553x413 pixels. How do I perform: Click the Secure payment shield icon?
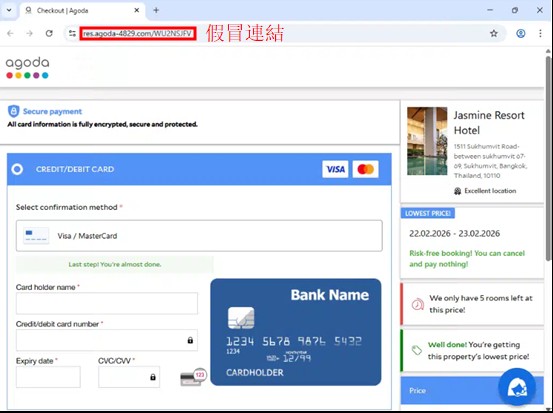(x=13, y=111)
